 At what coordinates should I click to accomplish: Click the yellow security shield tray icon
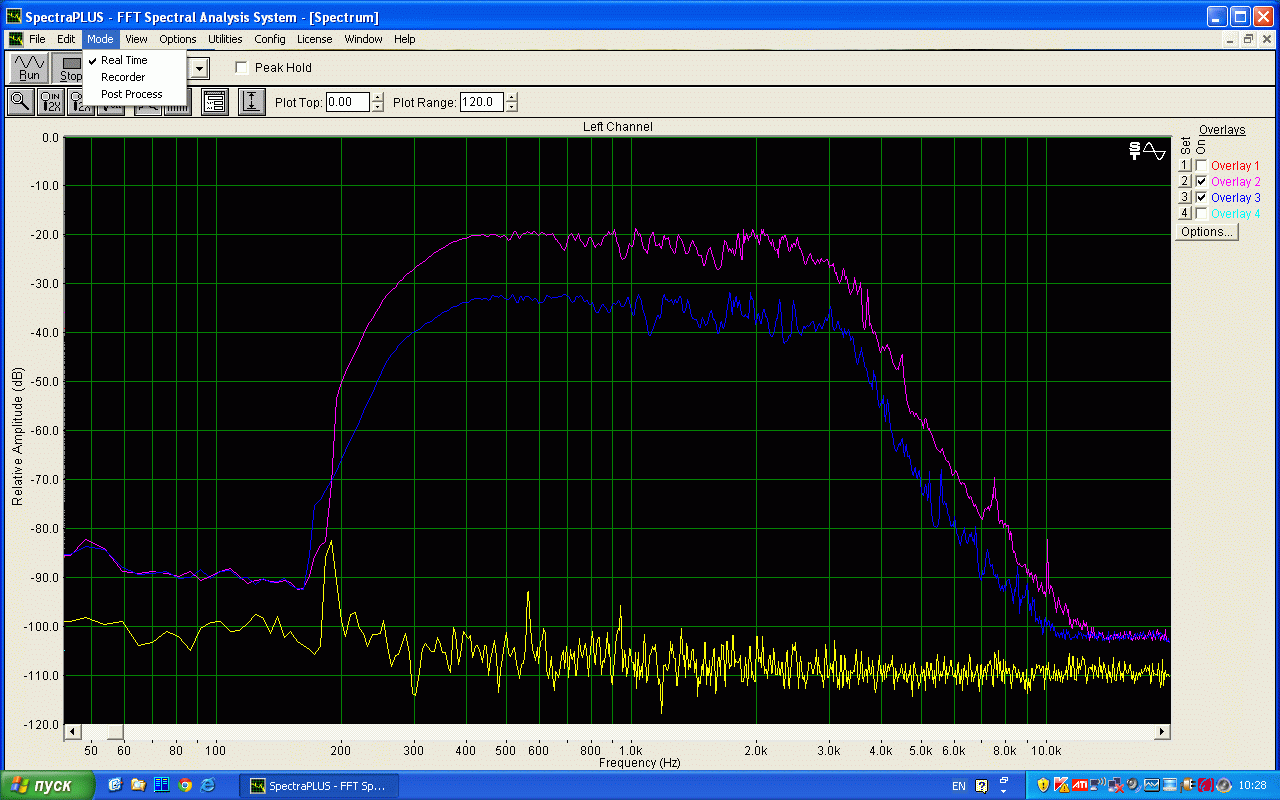click(1043, 785)
